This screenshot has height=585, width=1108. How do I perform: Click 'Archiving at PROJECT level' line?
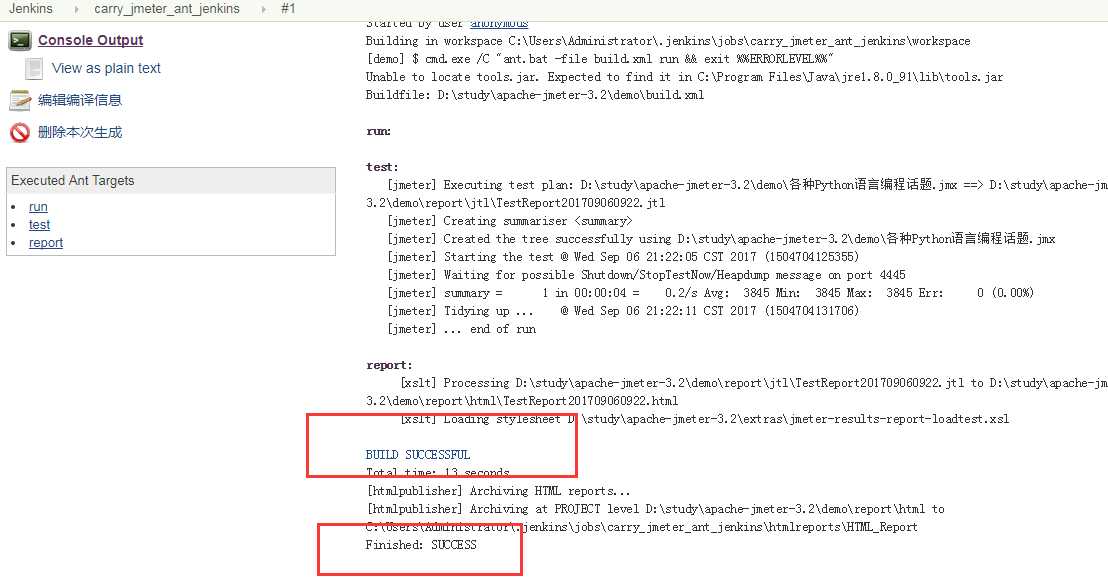[x=655, y=509]
